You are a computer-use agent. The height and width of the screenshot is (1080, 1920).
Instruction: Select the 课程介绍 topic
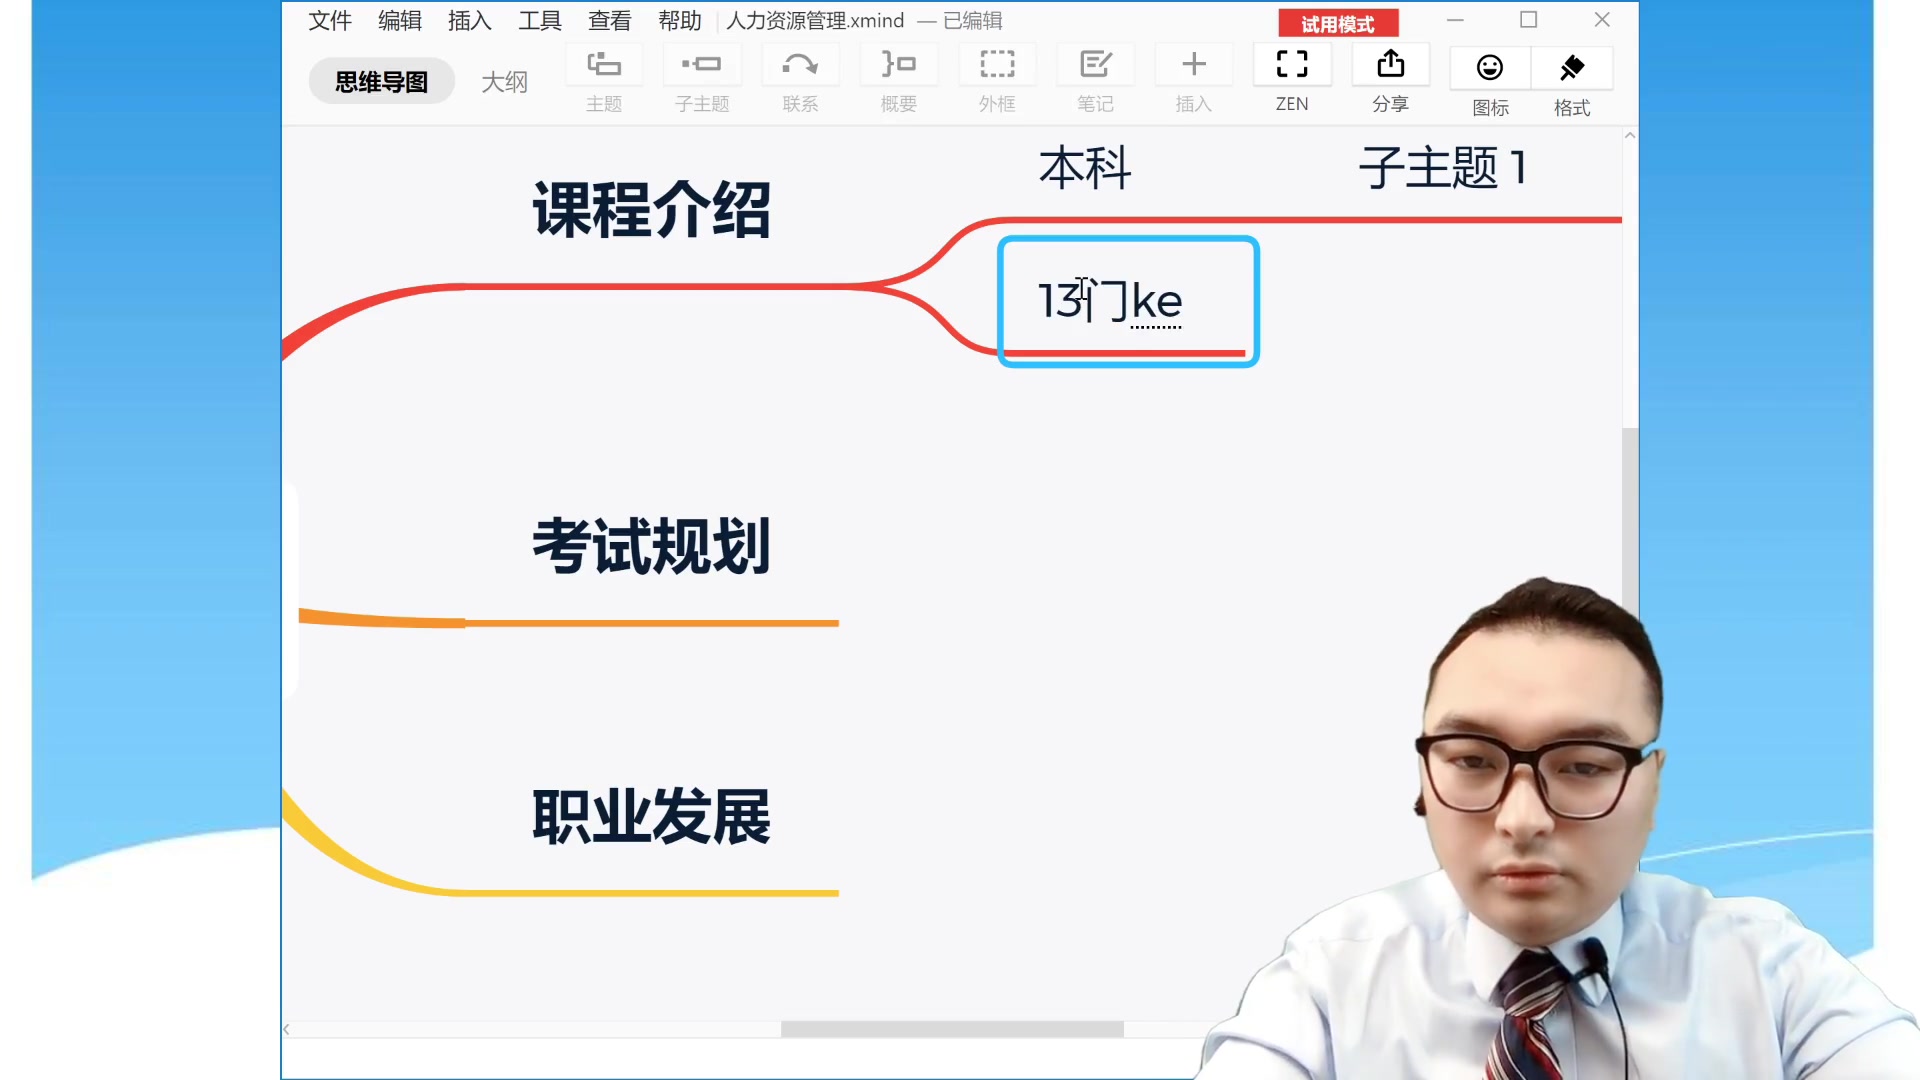651,210
